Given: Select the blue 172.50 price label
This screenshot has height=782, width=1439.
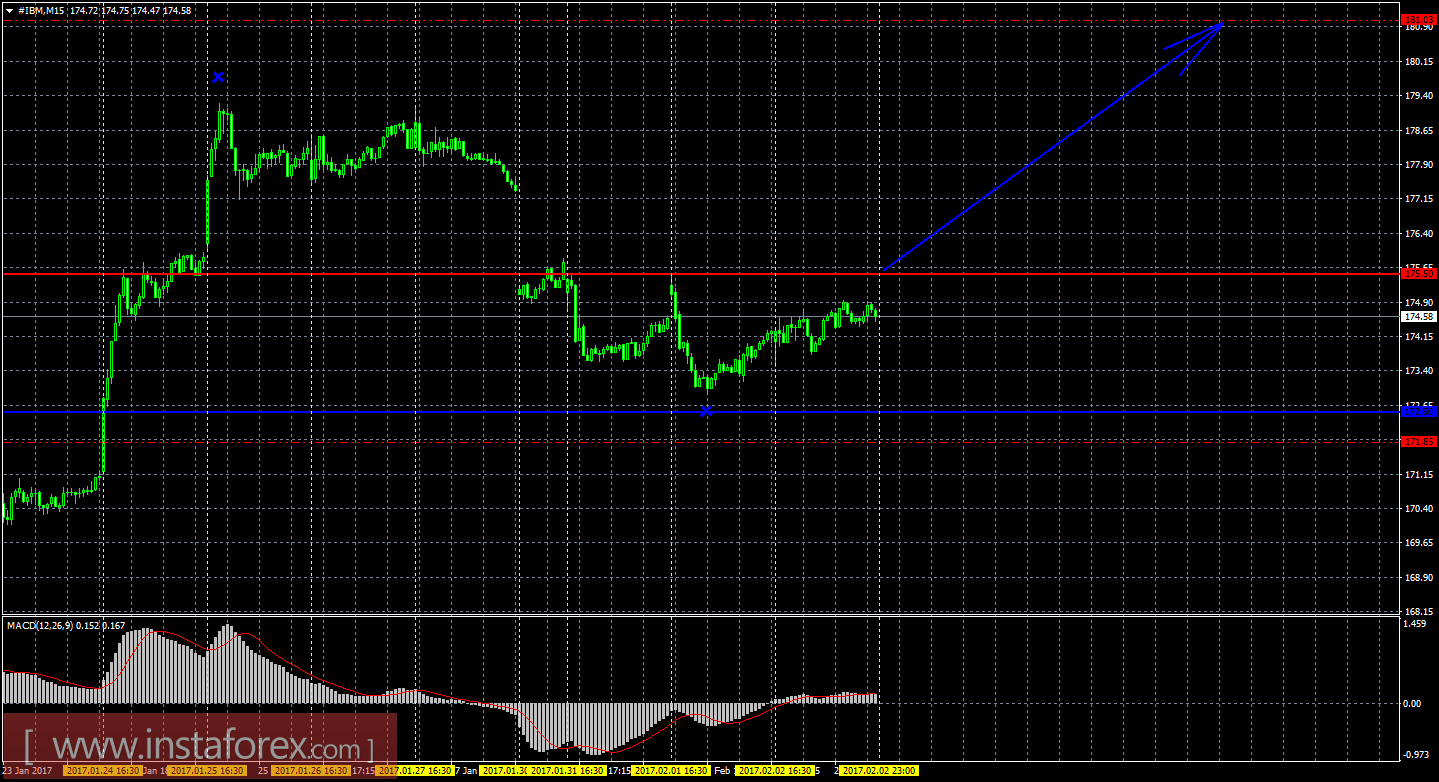Looking at the screenshot, I should click(x=1419, y=411).
